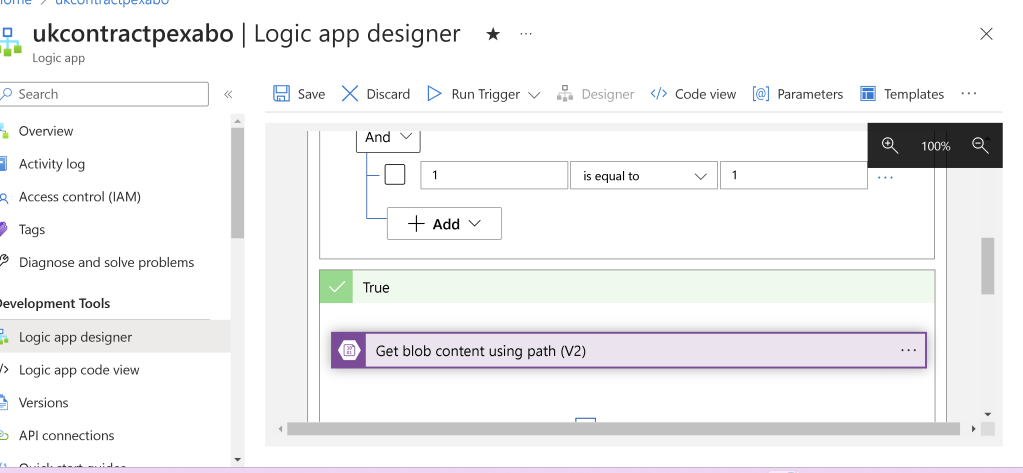Click into the sidebar Search box
The height and width of the screenshot is (473, 1023).
(x=104, y=94)
